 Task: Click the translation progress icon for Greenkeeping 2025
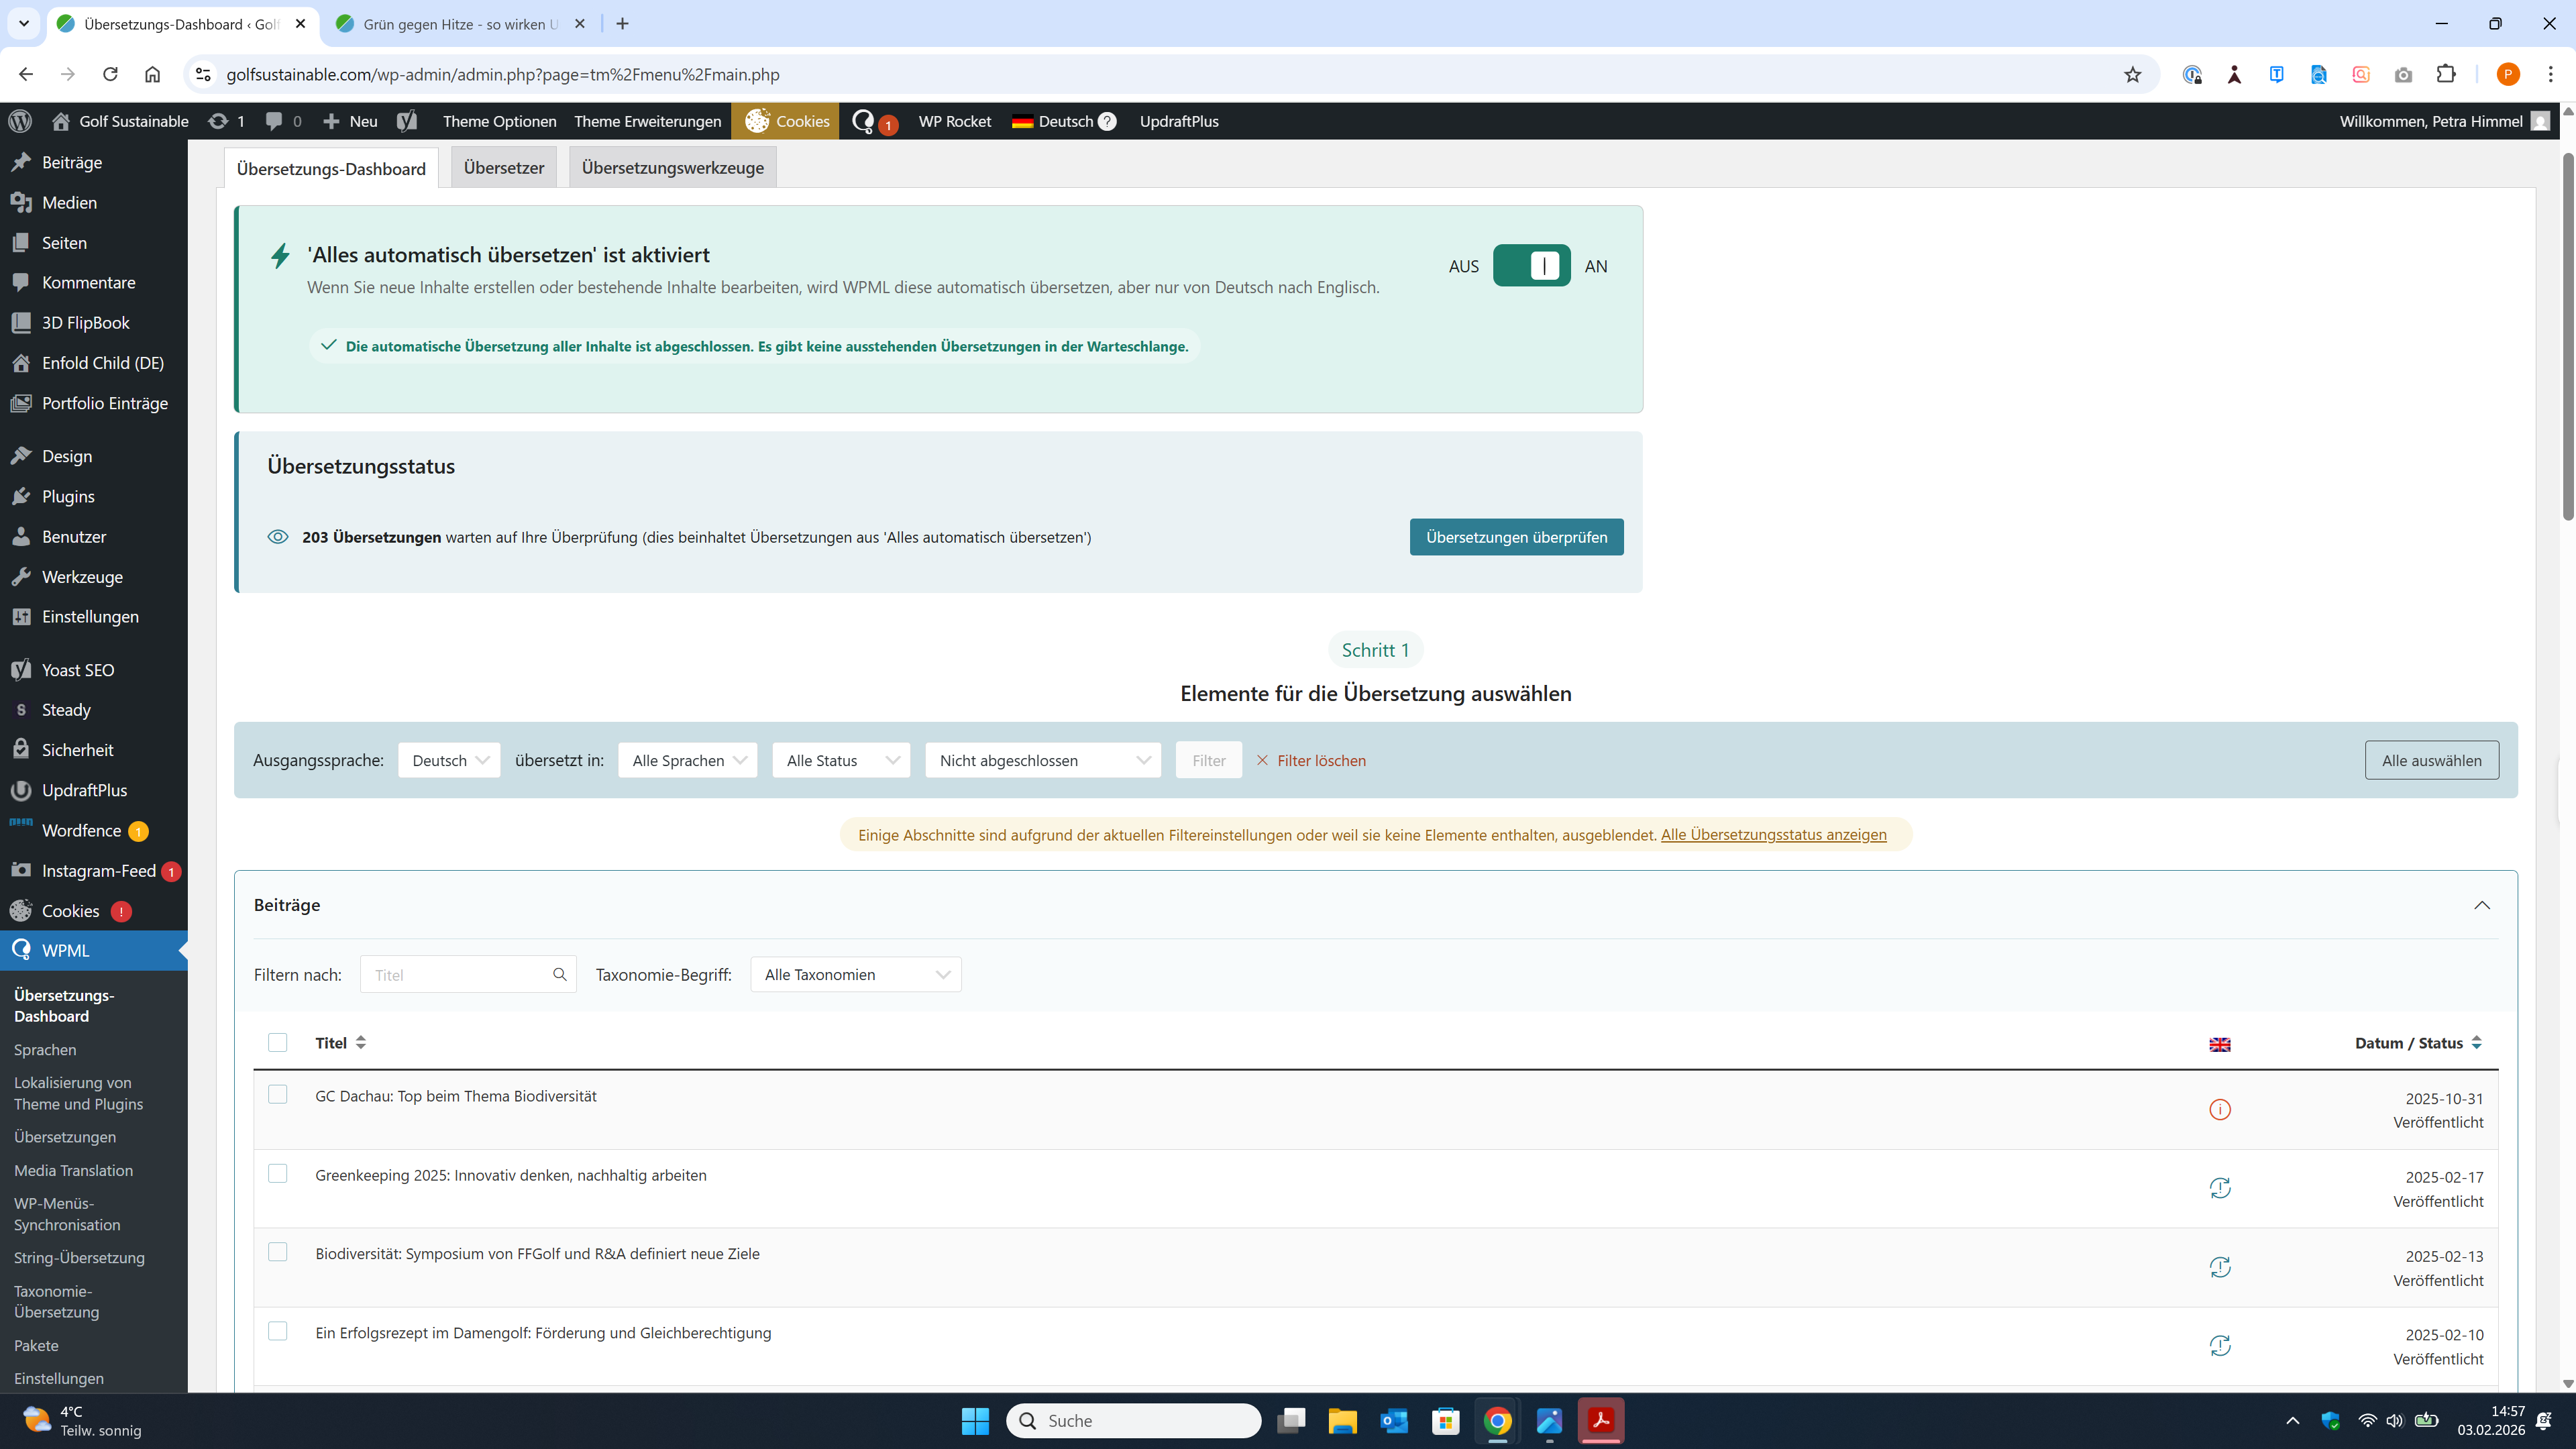[x=2219, y=1188]
